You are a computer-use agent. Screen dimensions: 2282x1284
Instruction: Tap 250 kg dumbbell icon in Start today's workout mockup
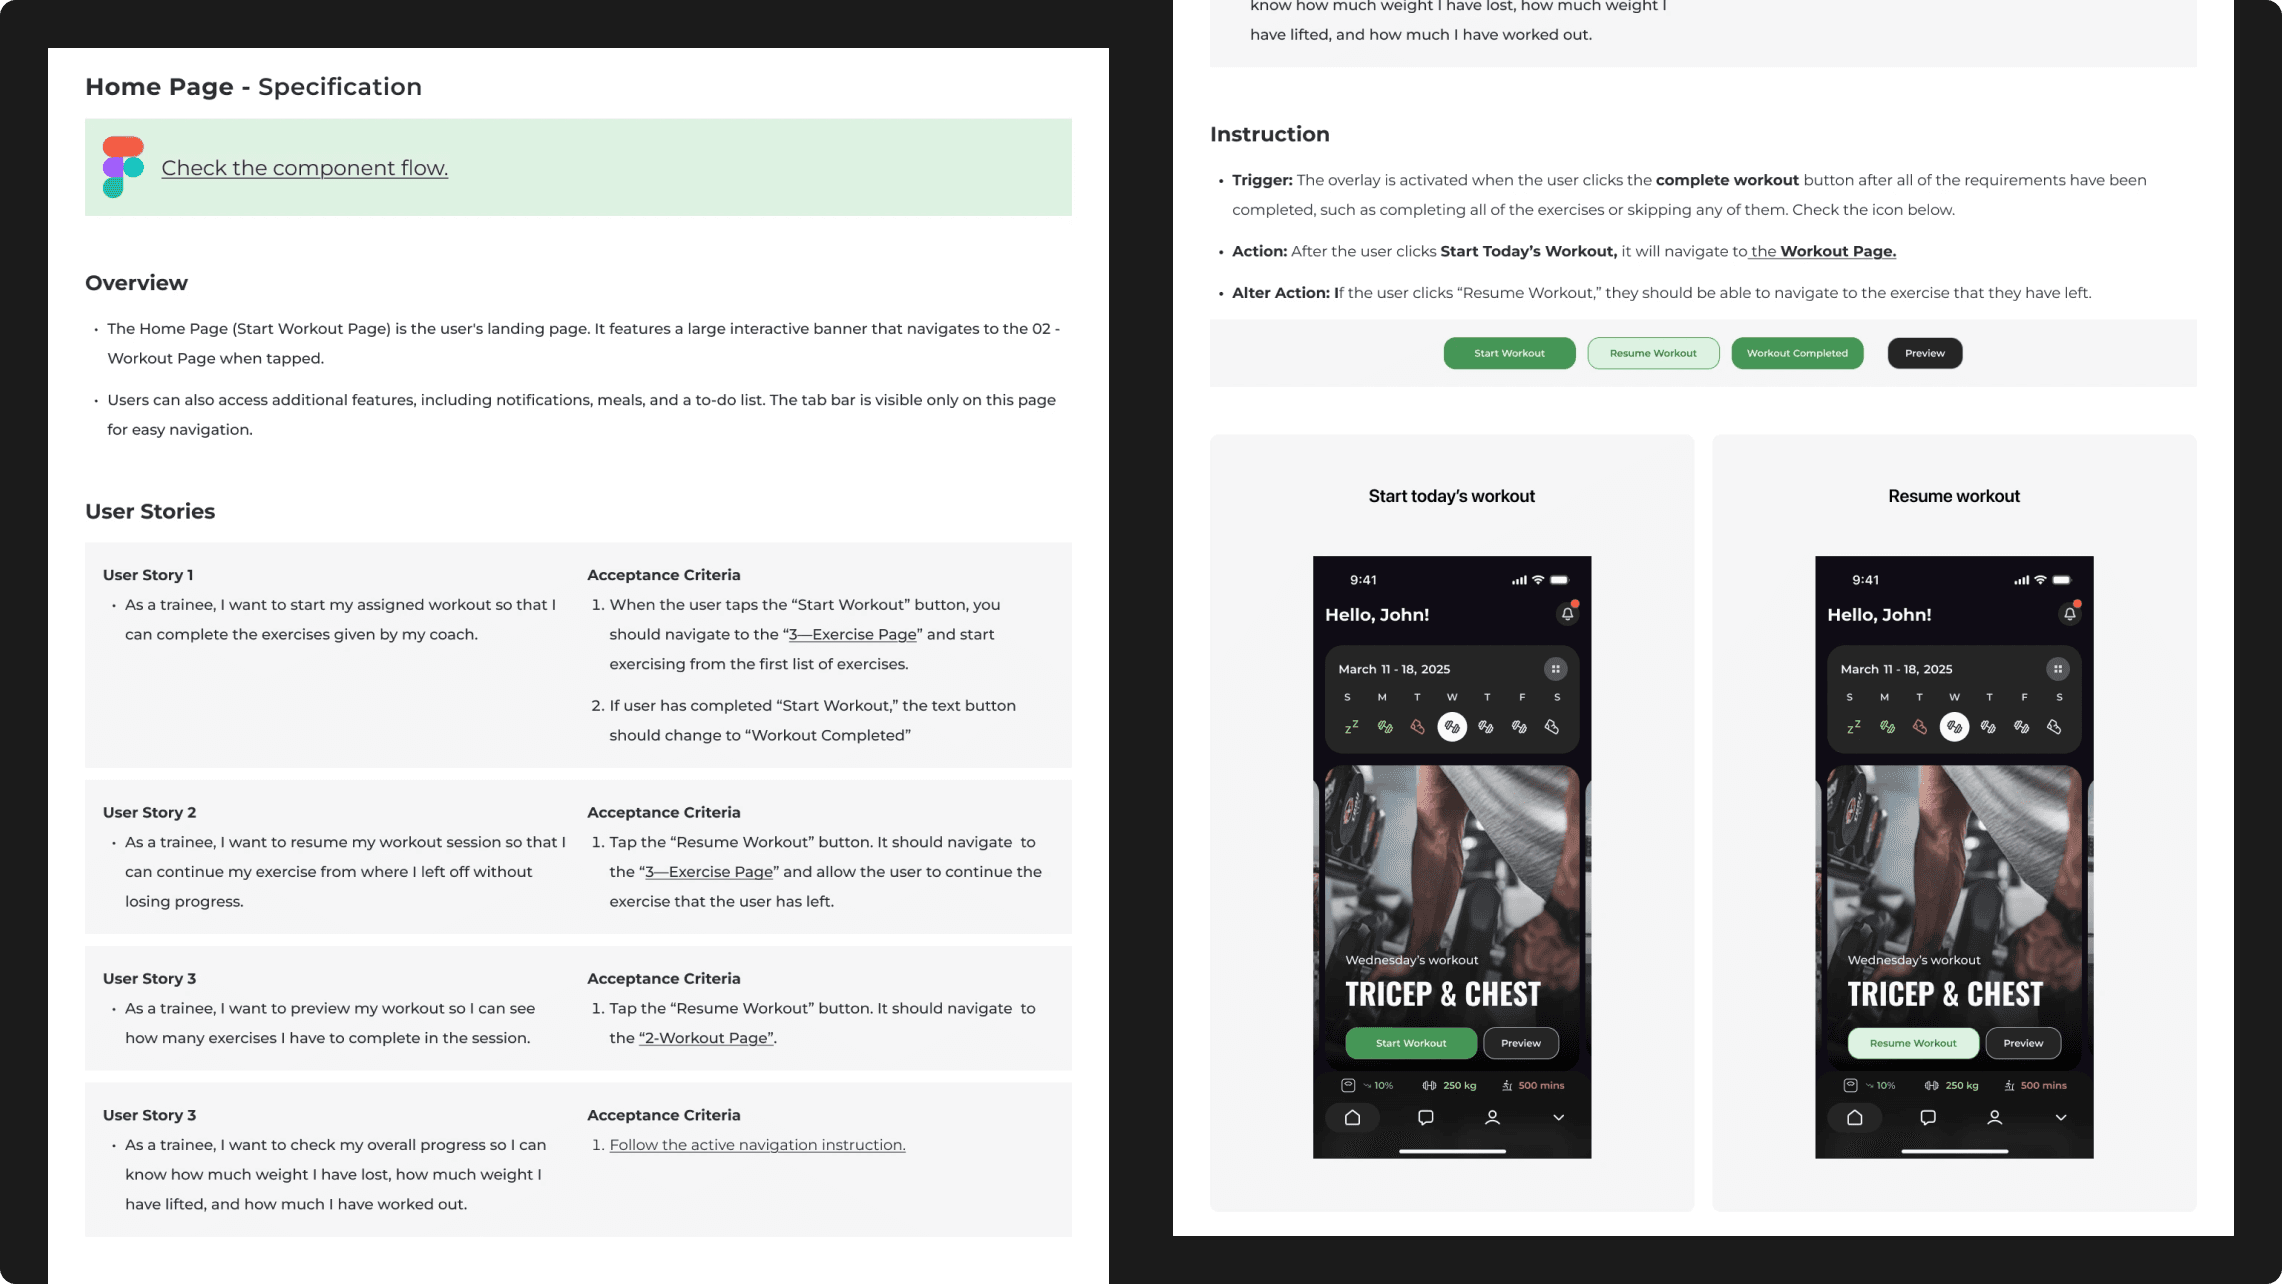[1429, 1085]
